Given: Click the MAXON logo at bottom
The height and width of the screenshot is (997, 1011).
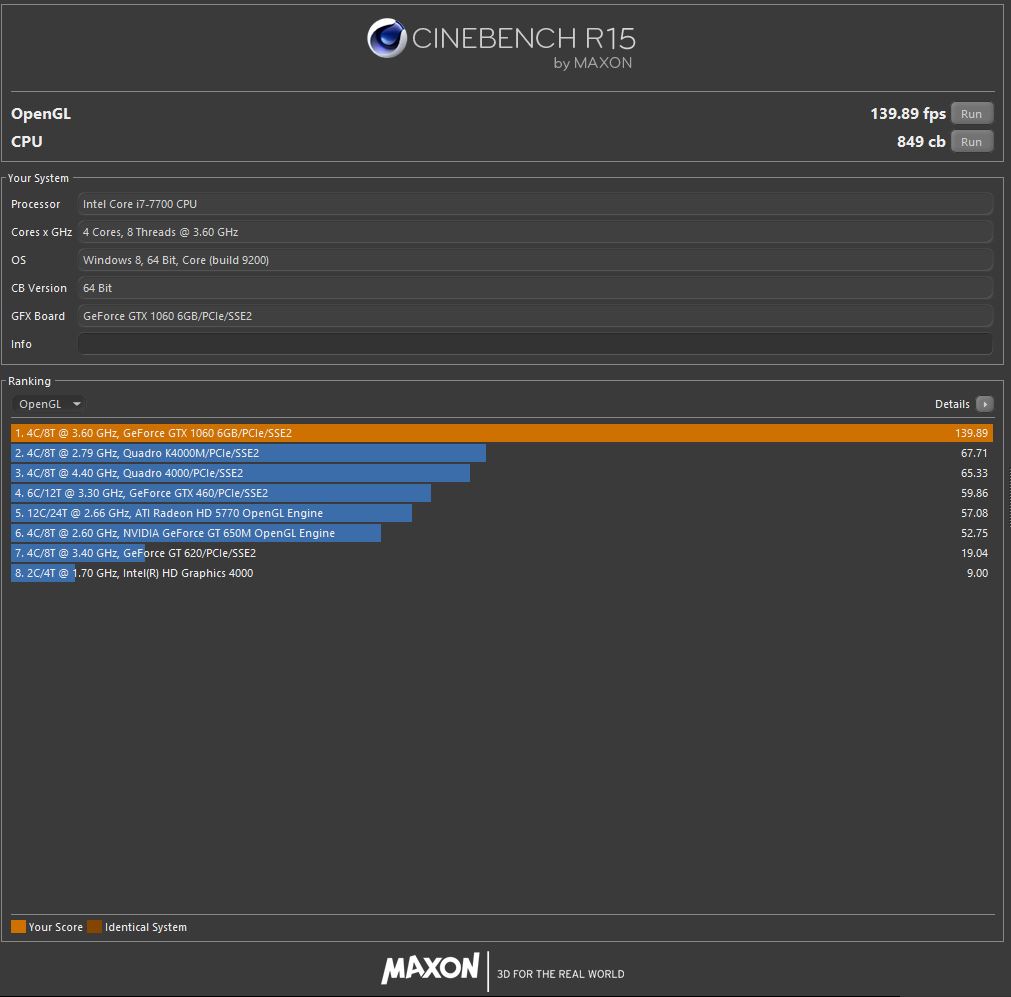Looking at the screenshot, I should click(x=430, y=969).
